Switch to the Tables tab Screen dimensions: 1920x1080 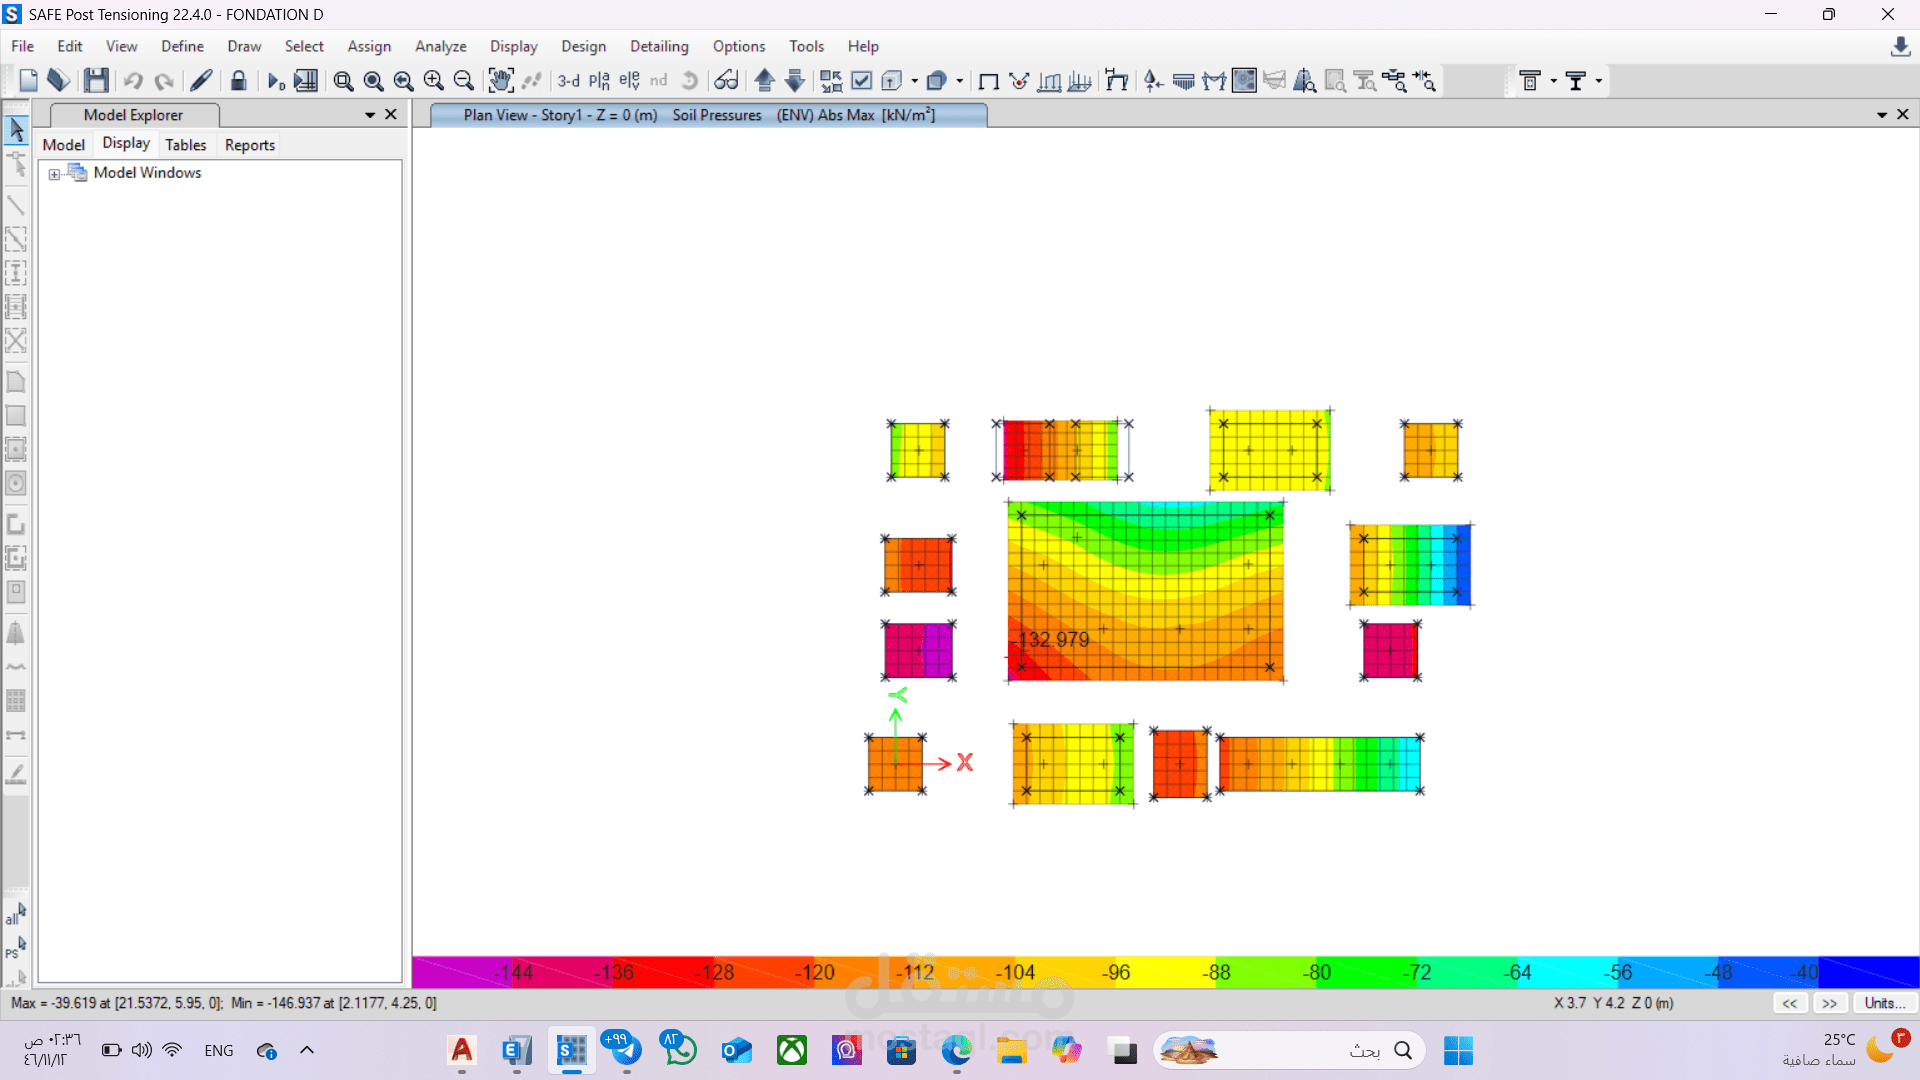(185, 145)
